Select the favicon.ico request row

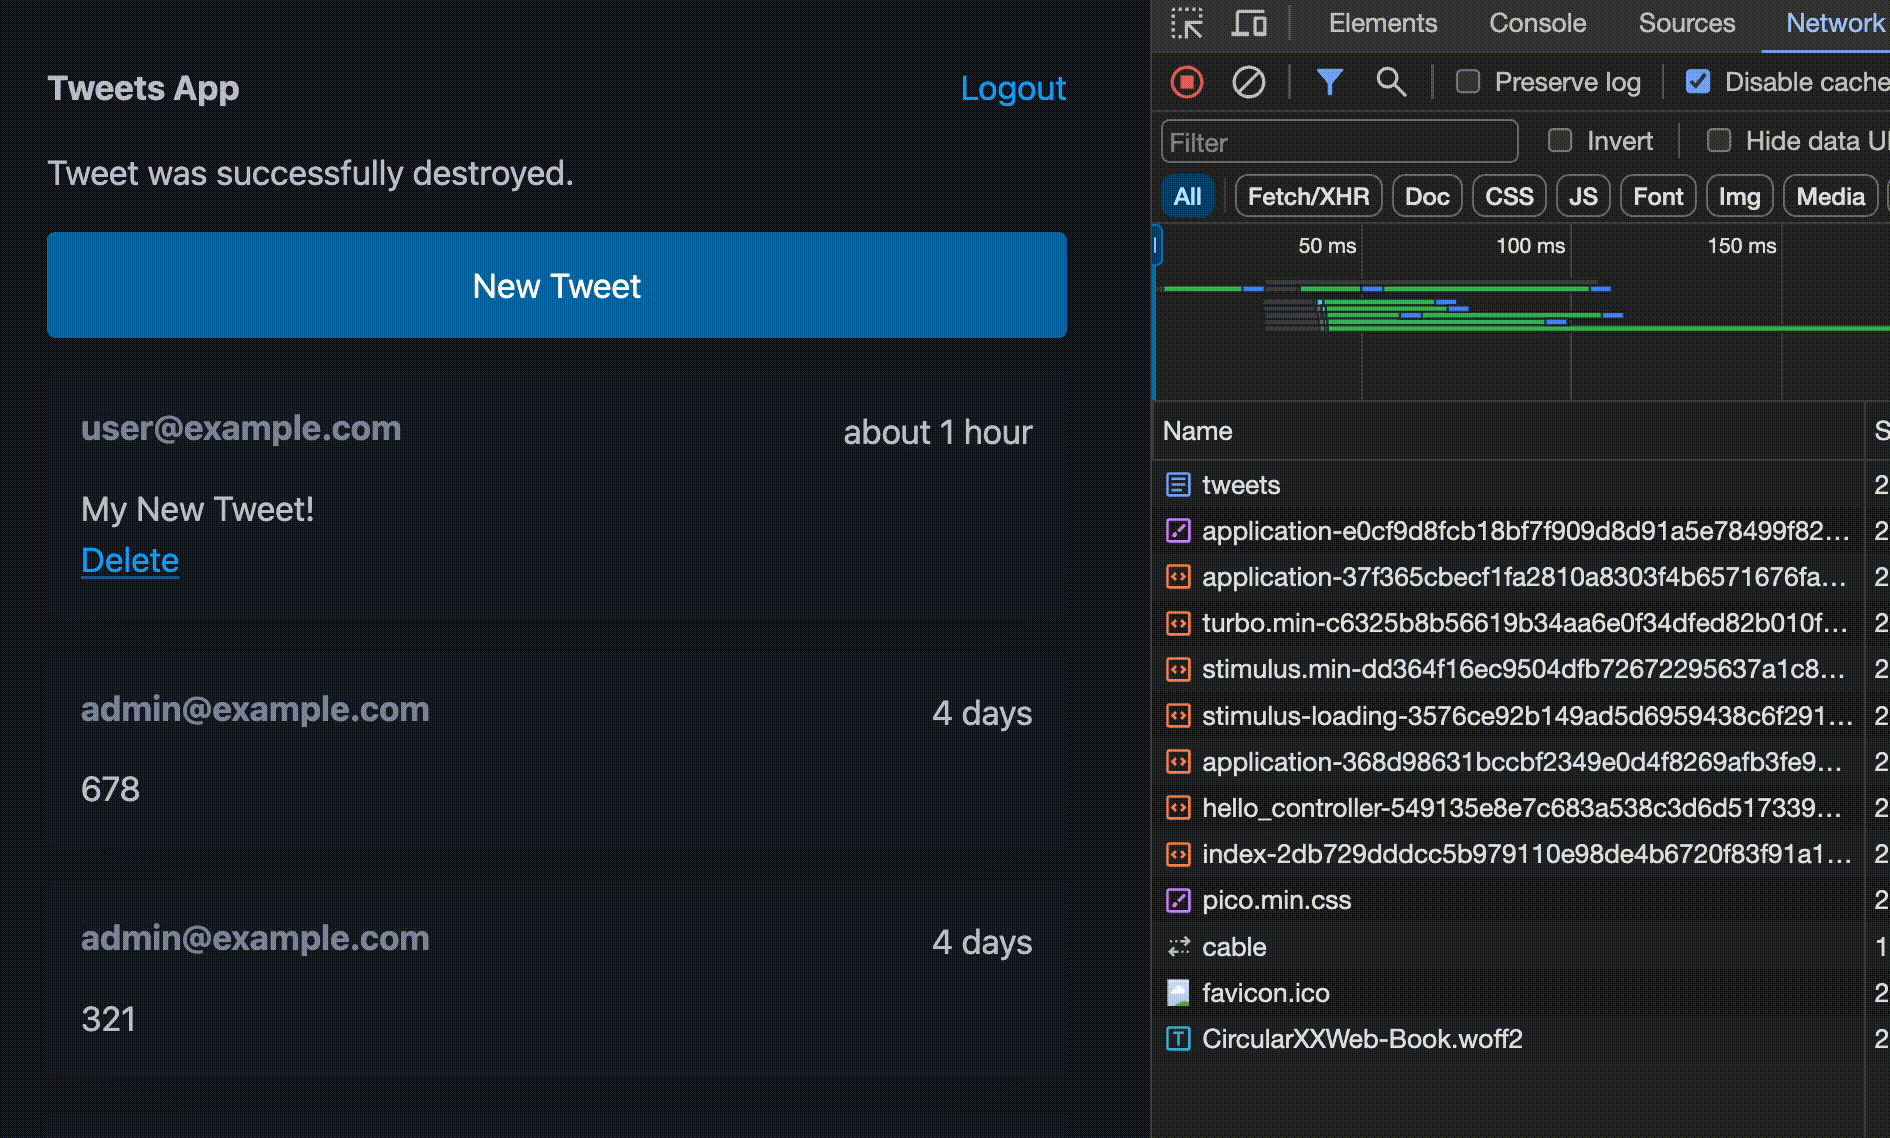click(1520, 993)
